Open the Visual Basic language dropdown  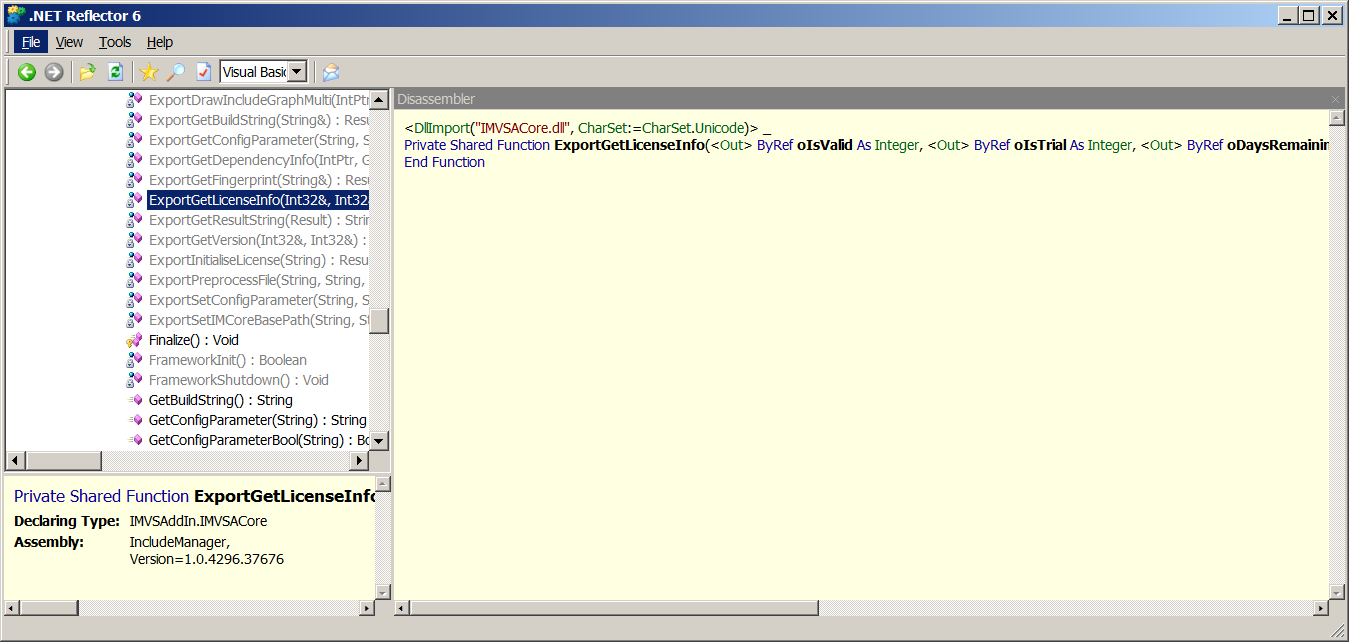click(297, 72)
